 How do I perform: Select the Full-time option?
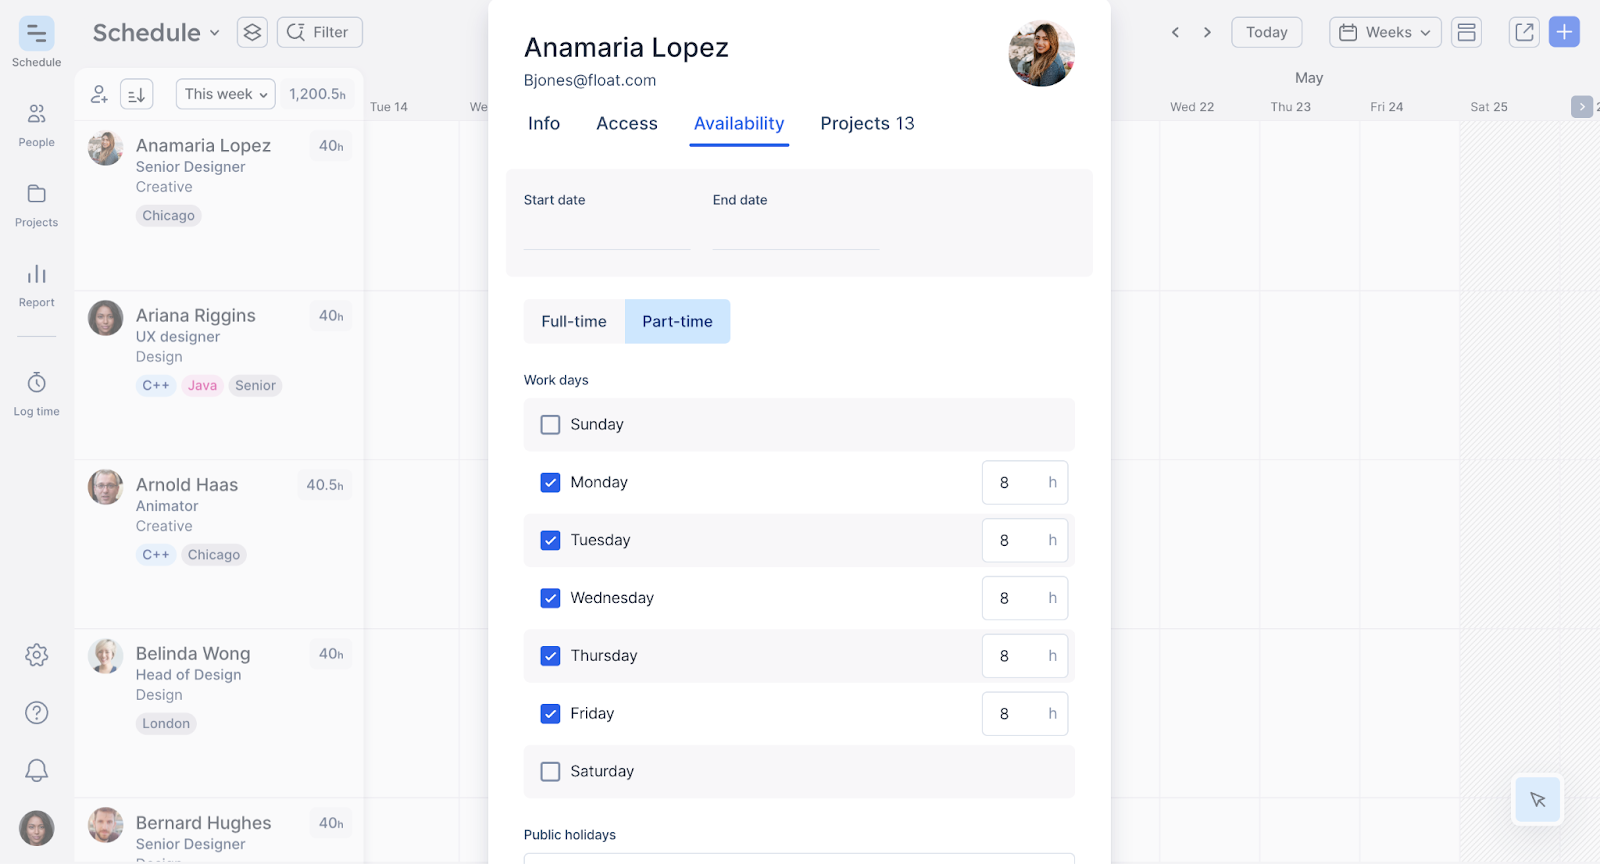coord(574,322)
